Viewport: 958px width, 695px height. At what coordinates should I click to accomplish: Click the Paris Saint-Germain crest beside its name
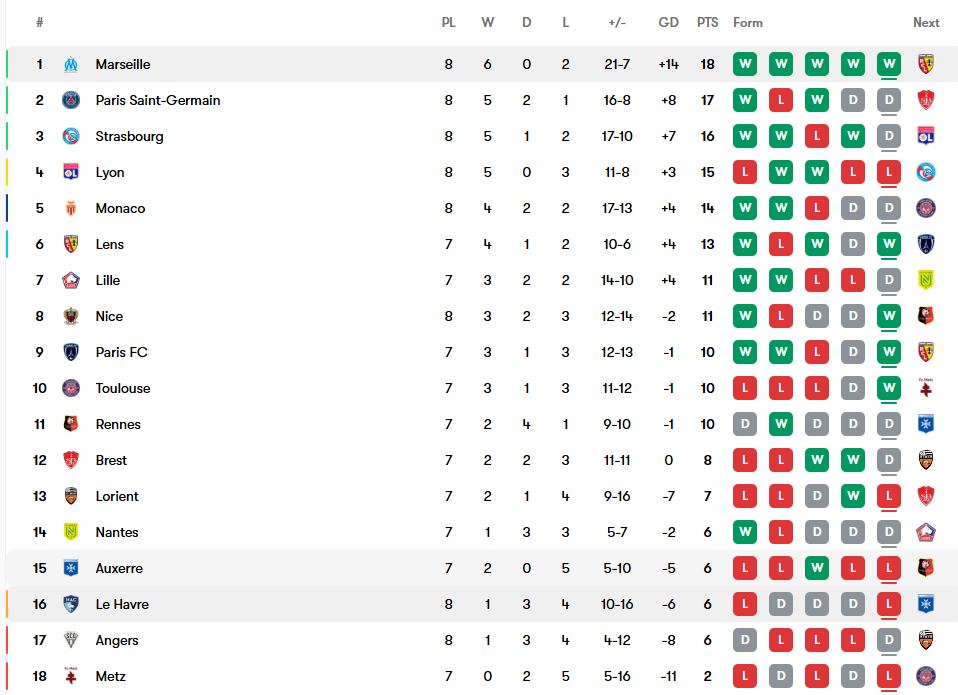pos(71,100)
